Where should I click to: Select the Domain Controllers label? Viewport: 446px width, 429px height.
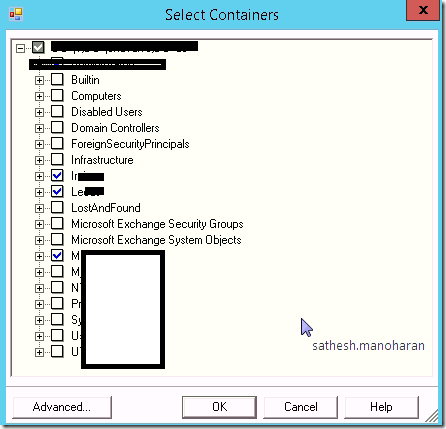coord(115,128)
